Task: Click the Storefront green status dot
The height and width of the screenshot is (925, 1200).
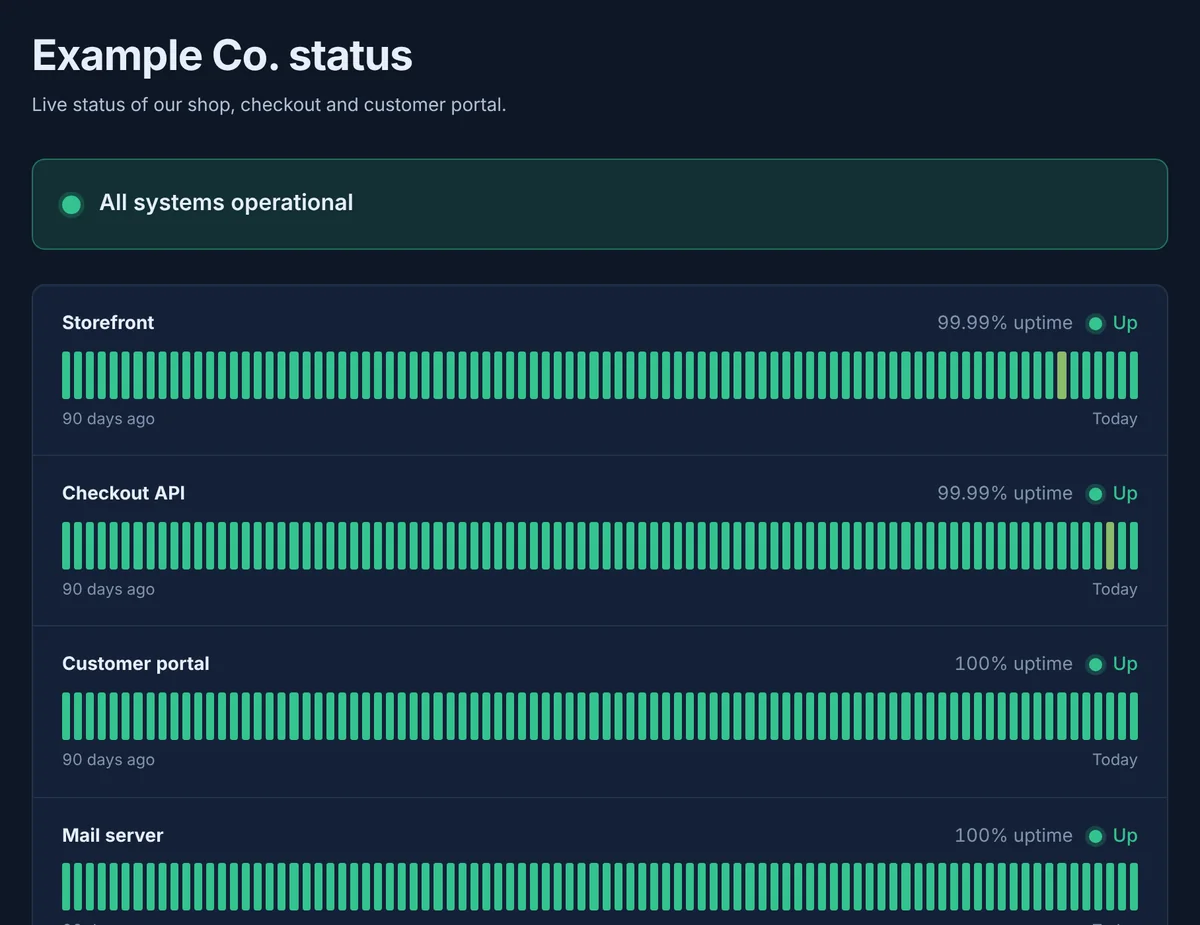Action: 1095,323
